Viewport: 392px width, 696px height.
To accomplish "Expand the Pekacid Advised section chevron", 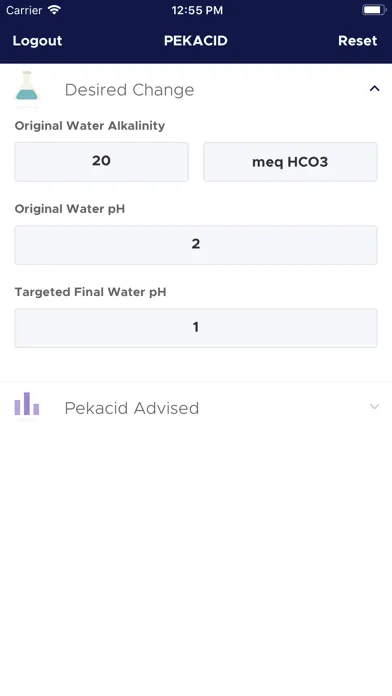I will [x=374, y=407].
